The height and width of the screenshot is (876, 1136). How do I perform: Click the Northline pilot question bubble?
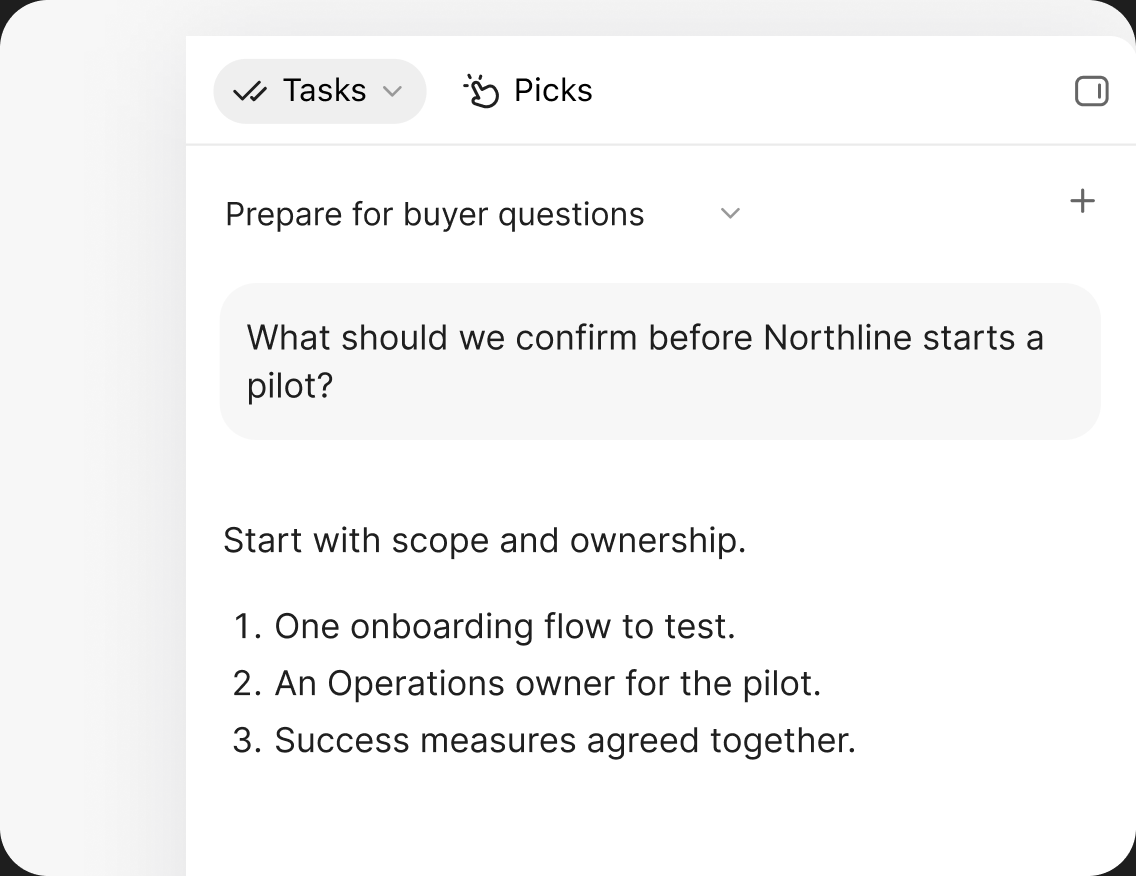(660, 362)
